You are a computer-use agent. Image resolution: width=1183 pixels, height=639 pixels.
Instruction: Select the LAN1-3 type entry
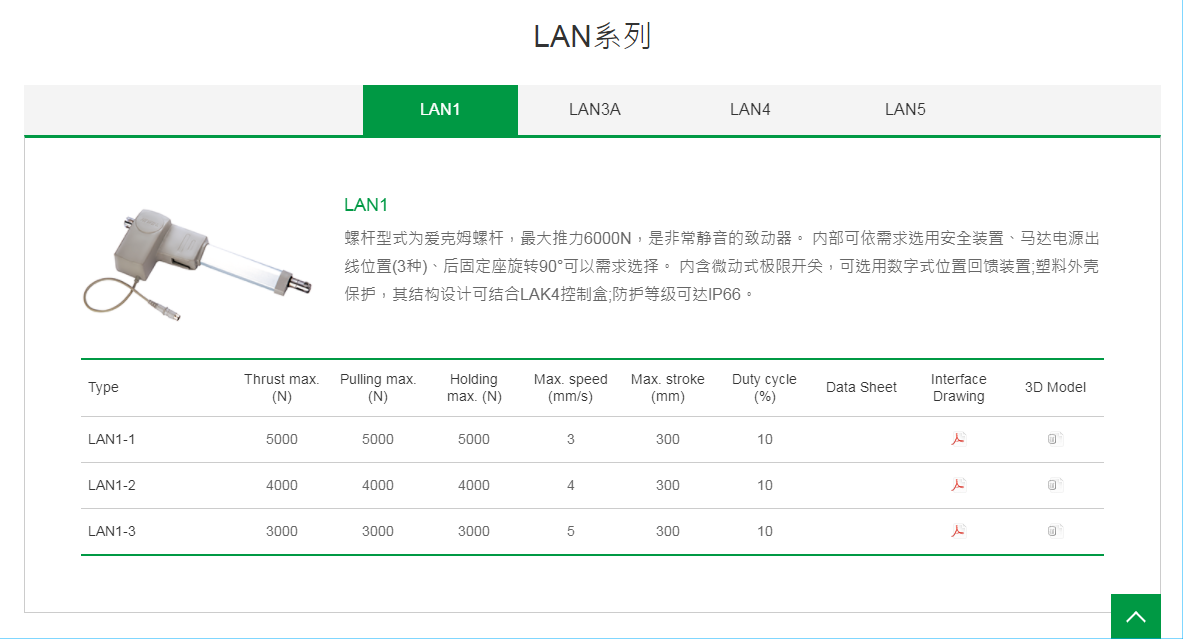click(110, 531)
